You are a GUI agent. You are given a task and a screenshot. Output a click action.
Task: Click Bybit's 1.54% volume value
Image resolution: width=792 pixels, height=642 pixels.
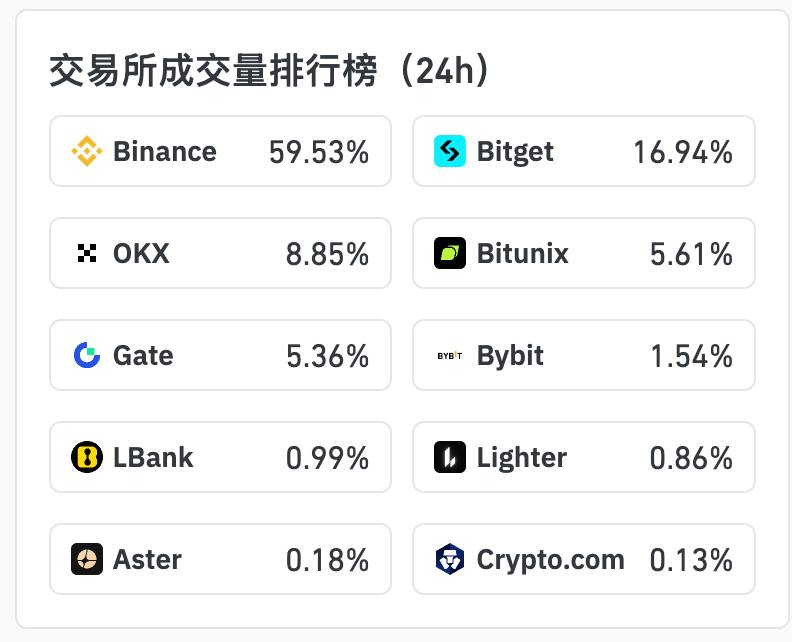pos(691,356)
